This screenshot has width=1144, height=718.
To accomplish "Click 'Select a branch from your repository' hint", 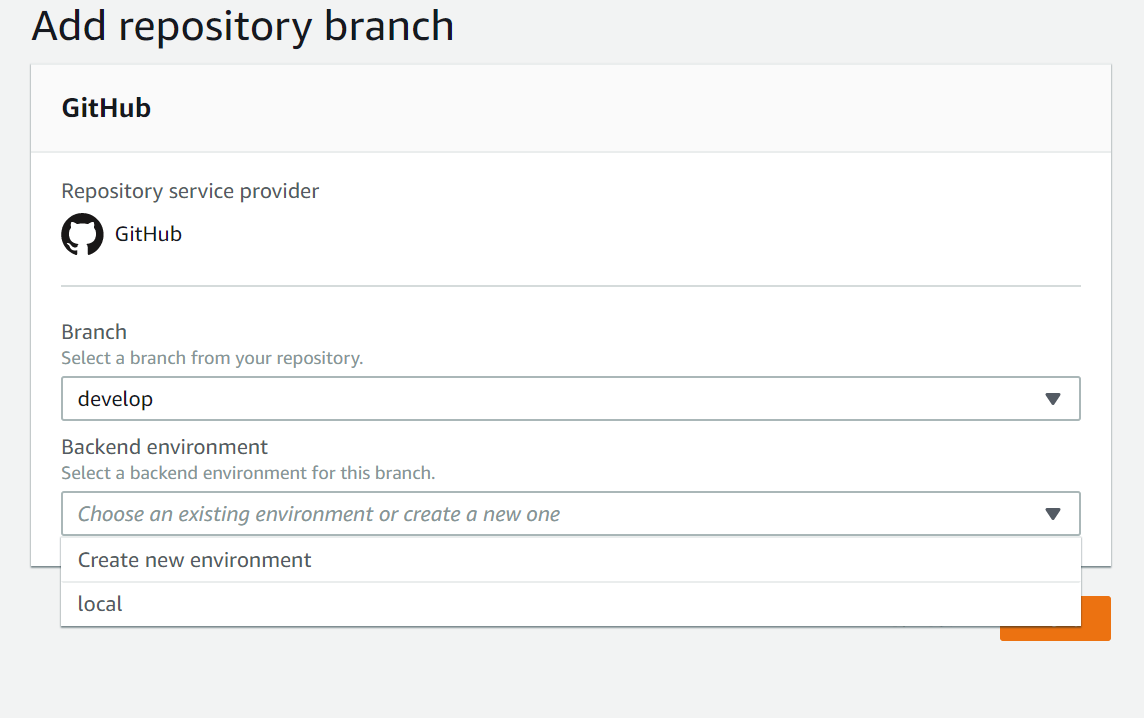I will [212, 358].
